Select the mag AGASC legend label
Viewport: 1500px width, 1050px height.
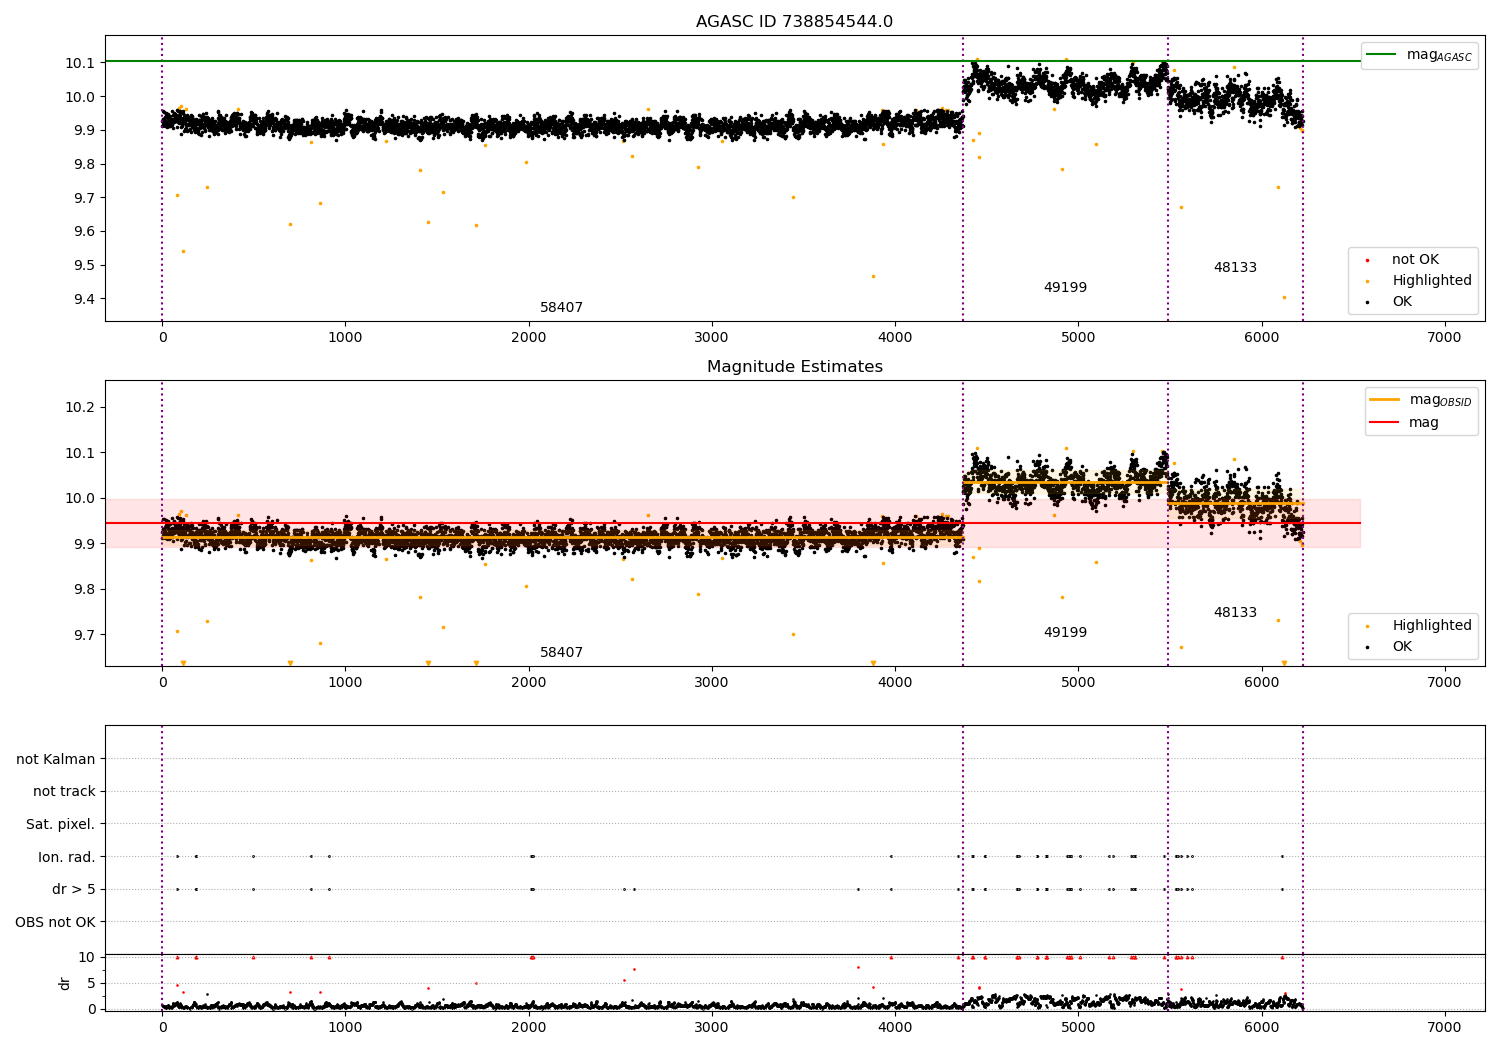tap(1439, 55)
